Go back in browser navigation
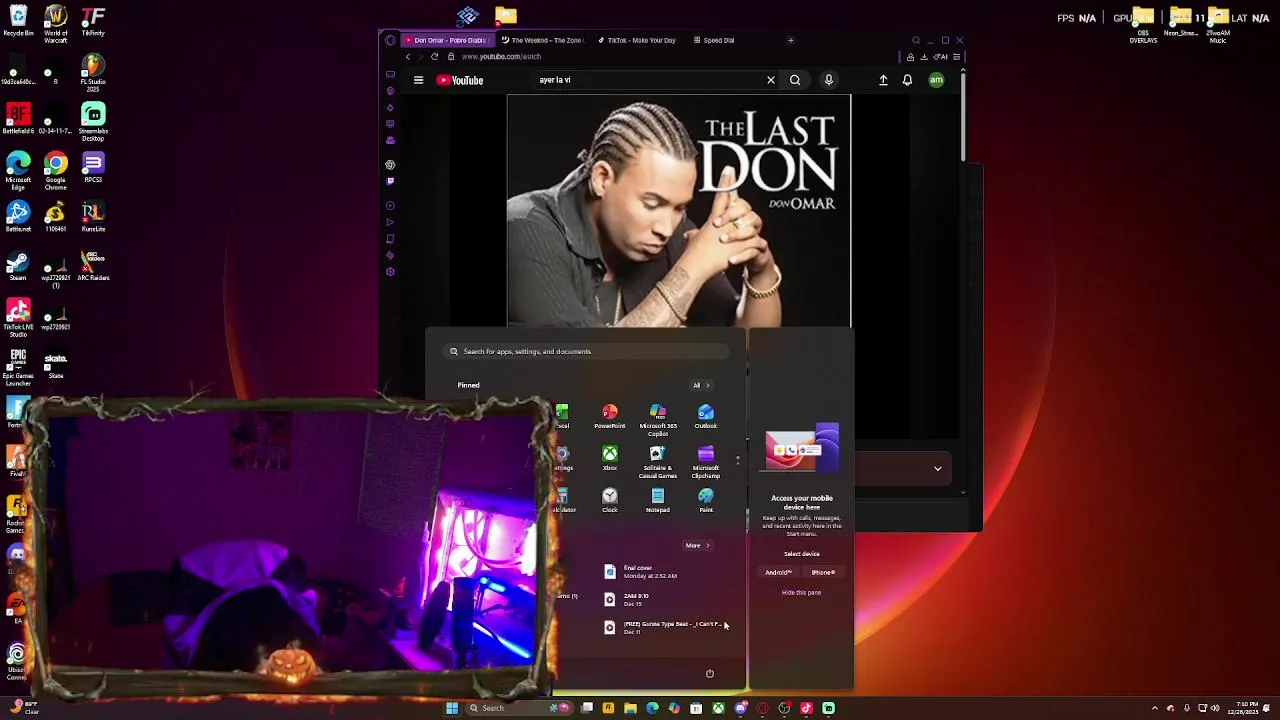 point(407,56)
